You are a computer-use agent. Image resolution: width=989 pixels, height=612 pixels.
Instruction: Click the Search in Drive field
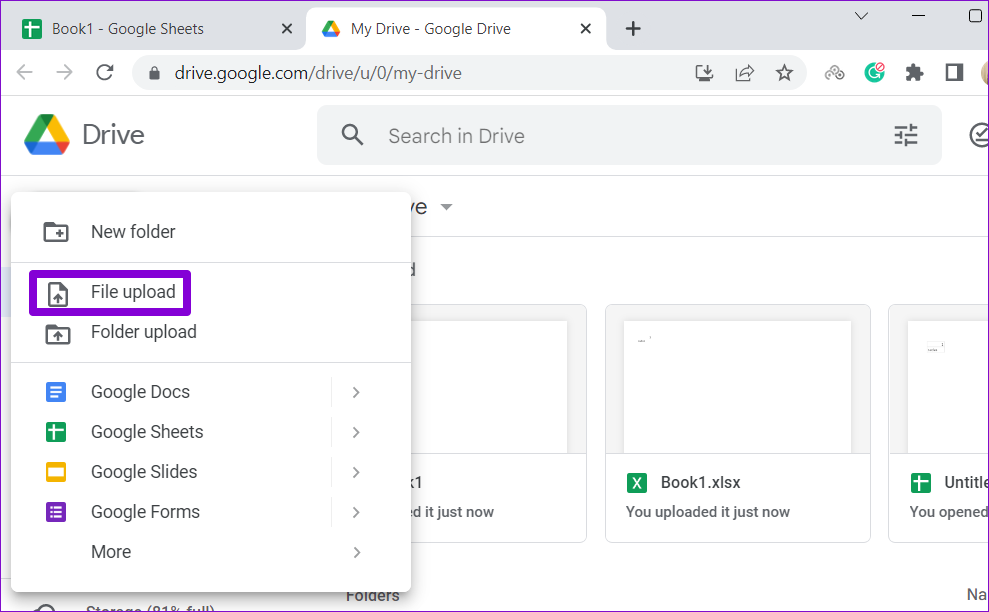[x=629, y=135]
